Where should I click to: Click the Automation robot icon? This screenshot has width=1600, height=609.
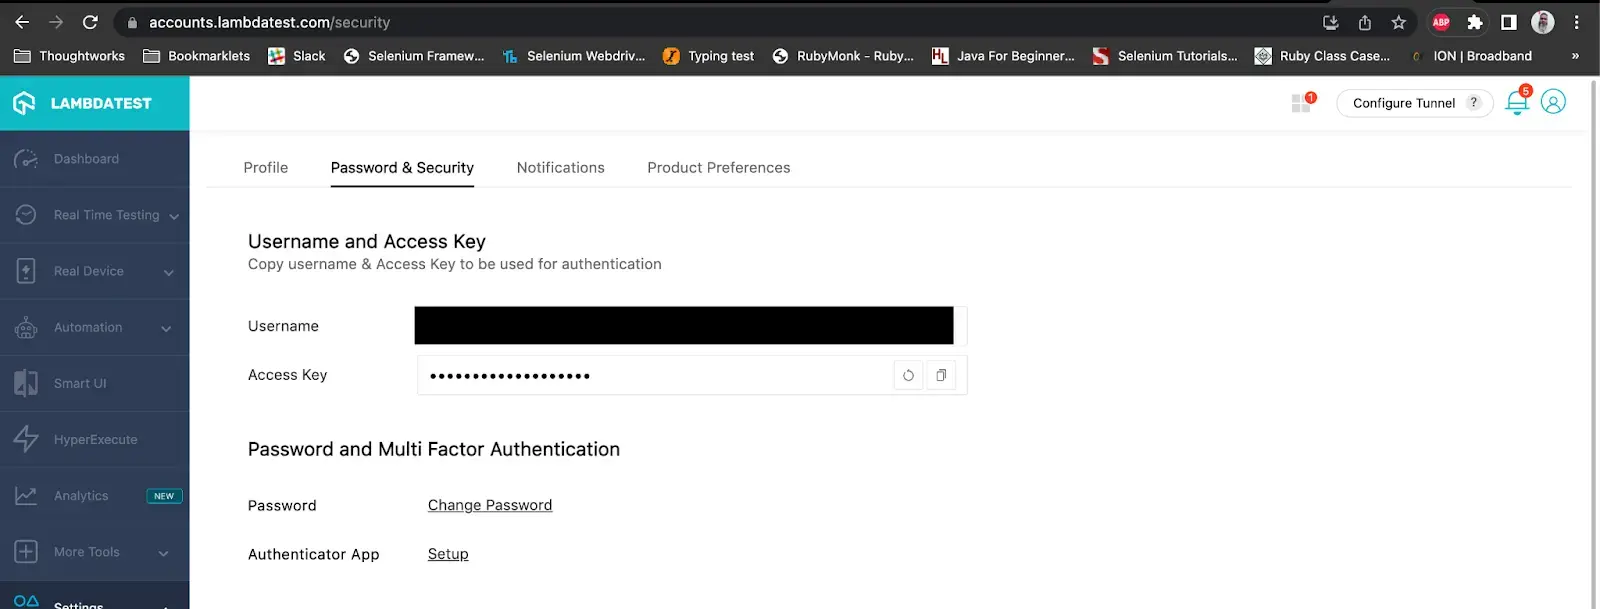pyautogui.click(x=26, y=327)
